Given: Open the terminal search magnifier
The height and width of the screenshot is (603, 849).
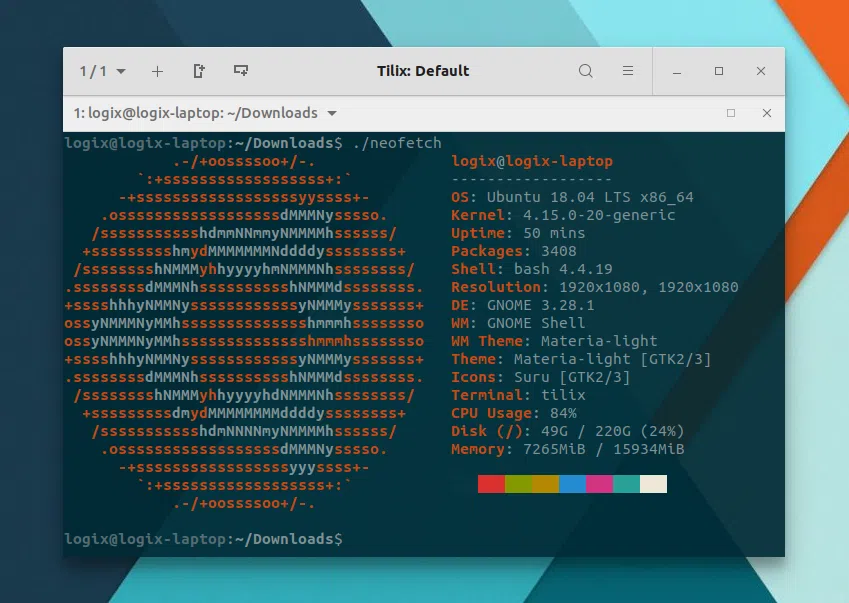Looking at the screenshot, I should (585, 71).
